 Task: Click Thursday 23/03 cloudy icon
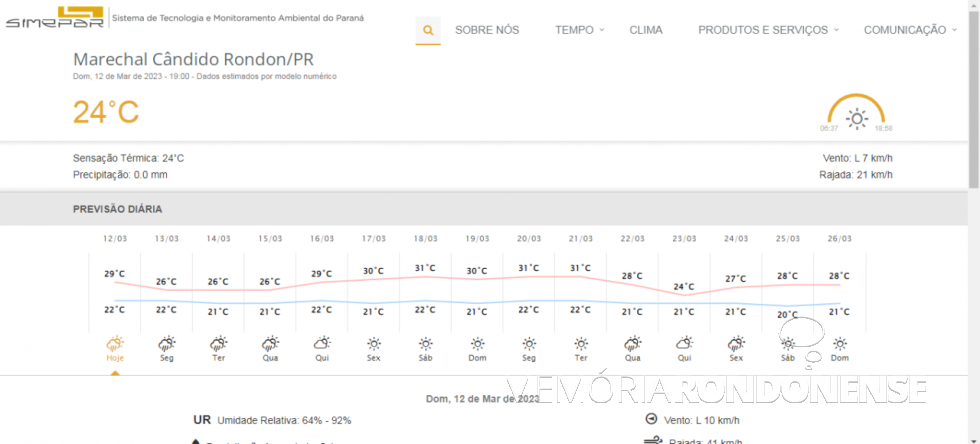684,343
